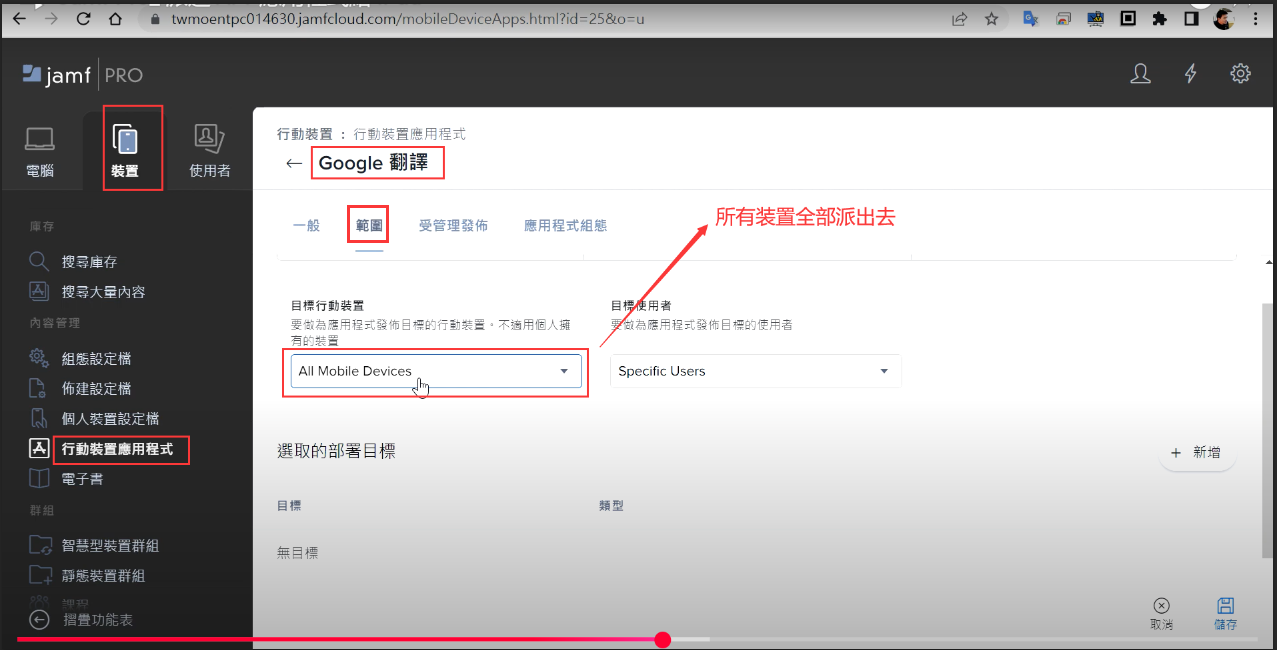Open the 應用程式組態 tab

pos(565,226)
